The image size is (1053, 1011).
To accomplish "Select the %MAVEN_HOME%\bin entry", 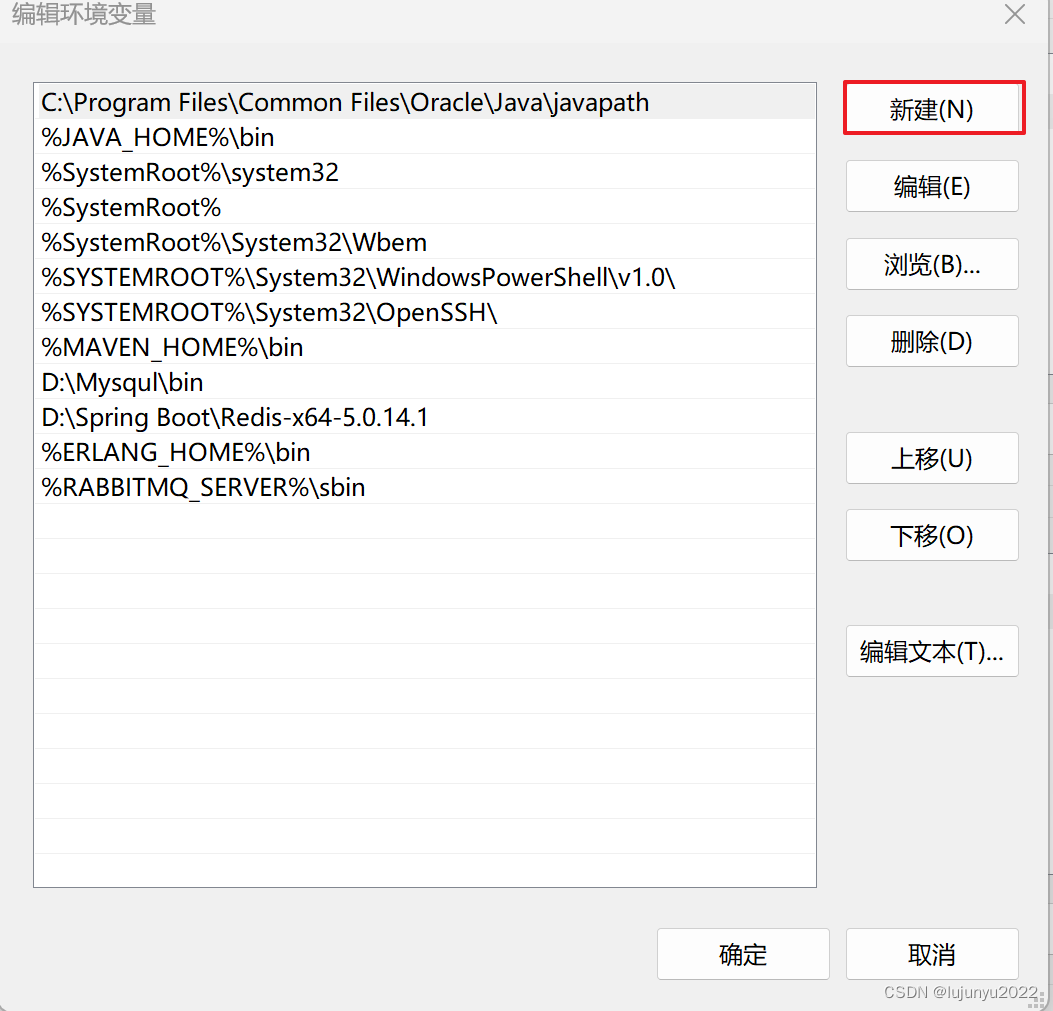I will (x=425, y=347).
